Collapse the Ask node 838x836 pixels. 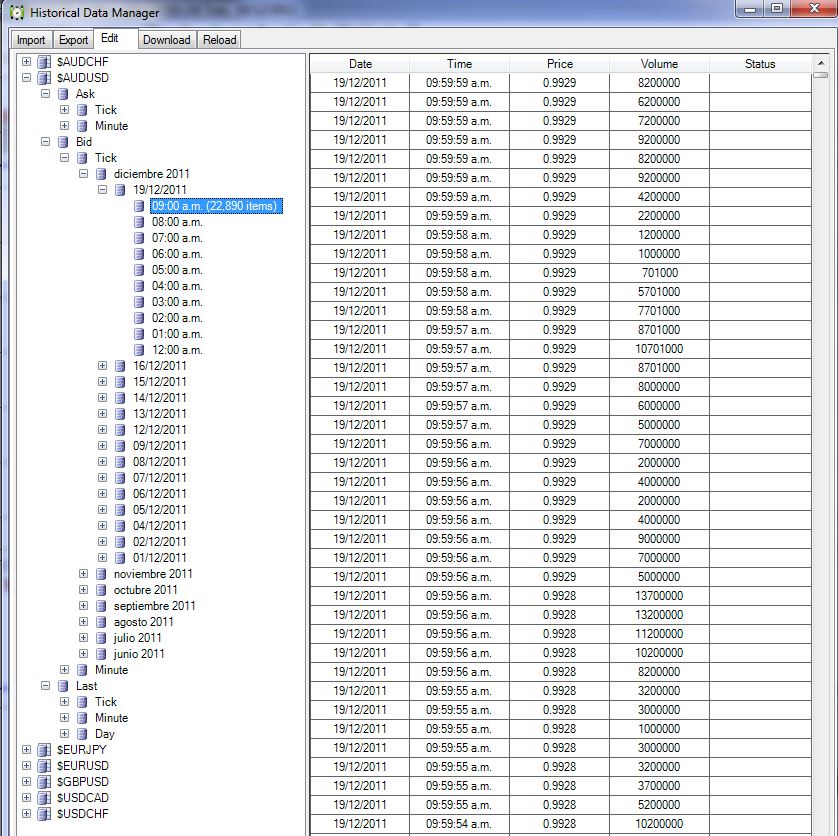45,94
